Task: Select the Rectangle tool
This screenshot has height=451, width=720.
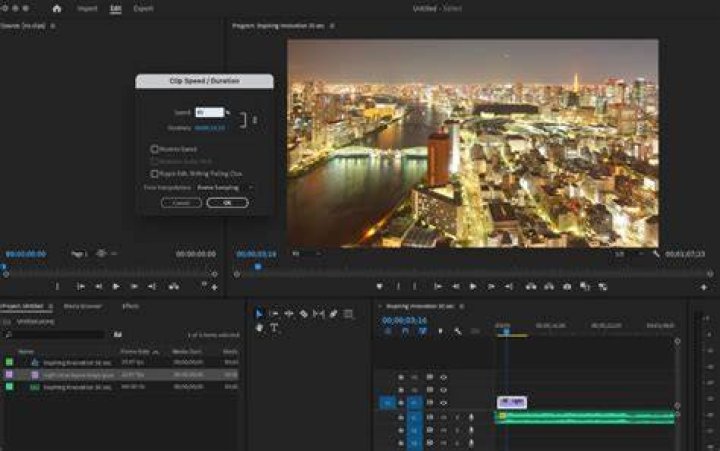Action: click(x=349, y=314)
